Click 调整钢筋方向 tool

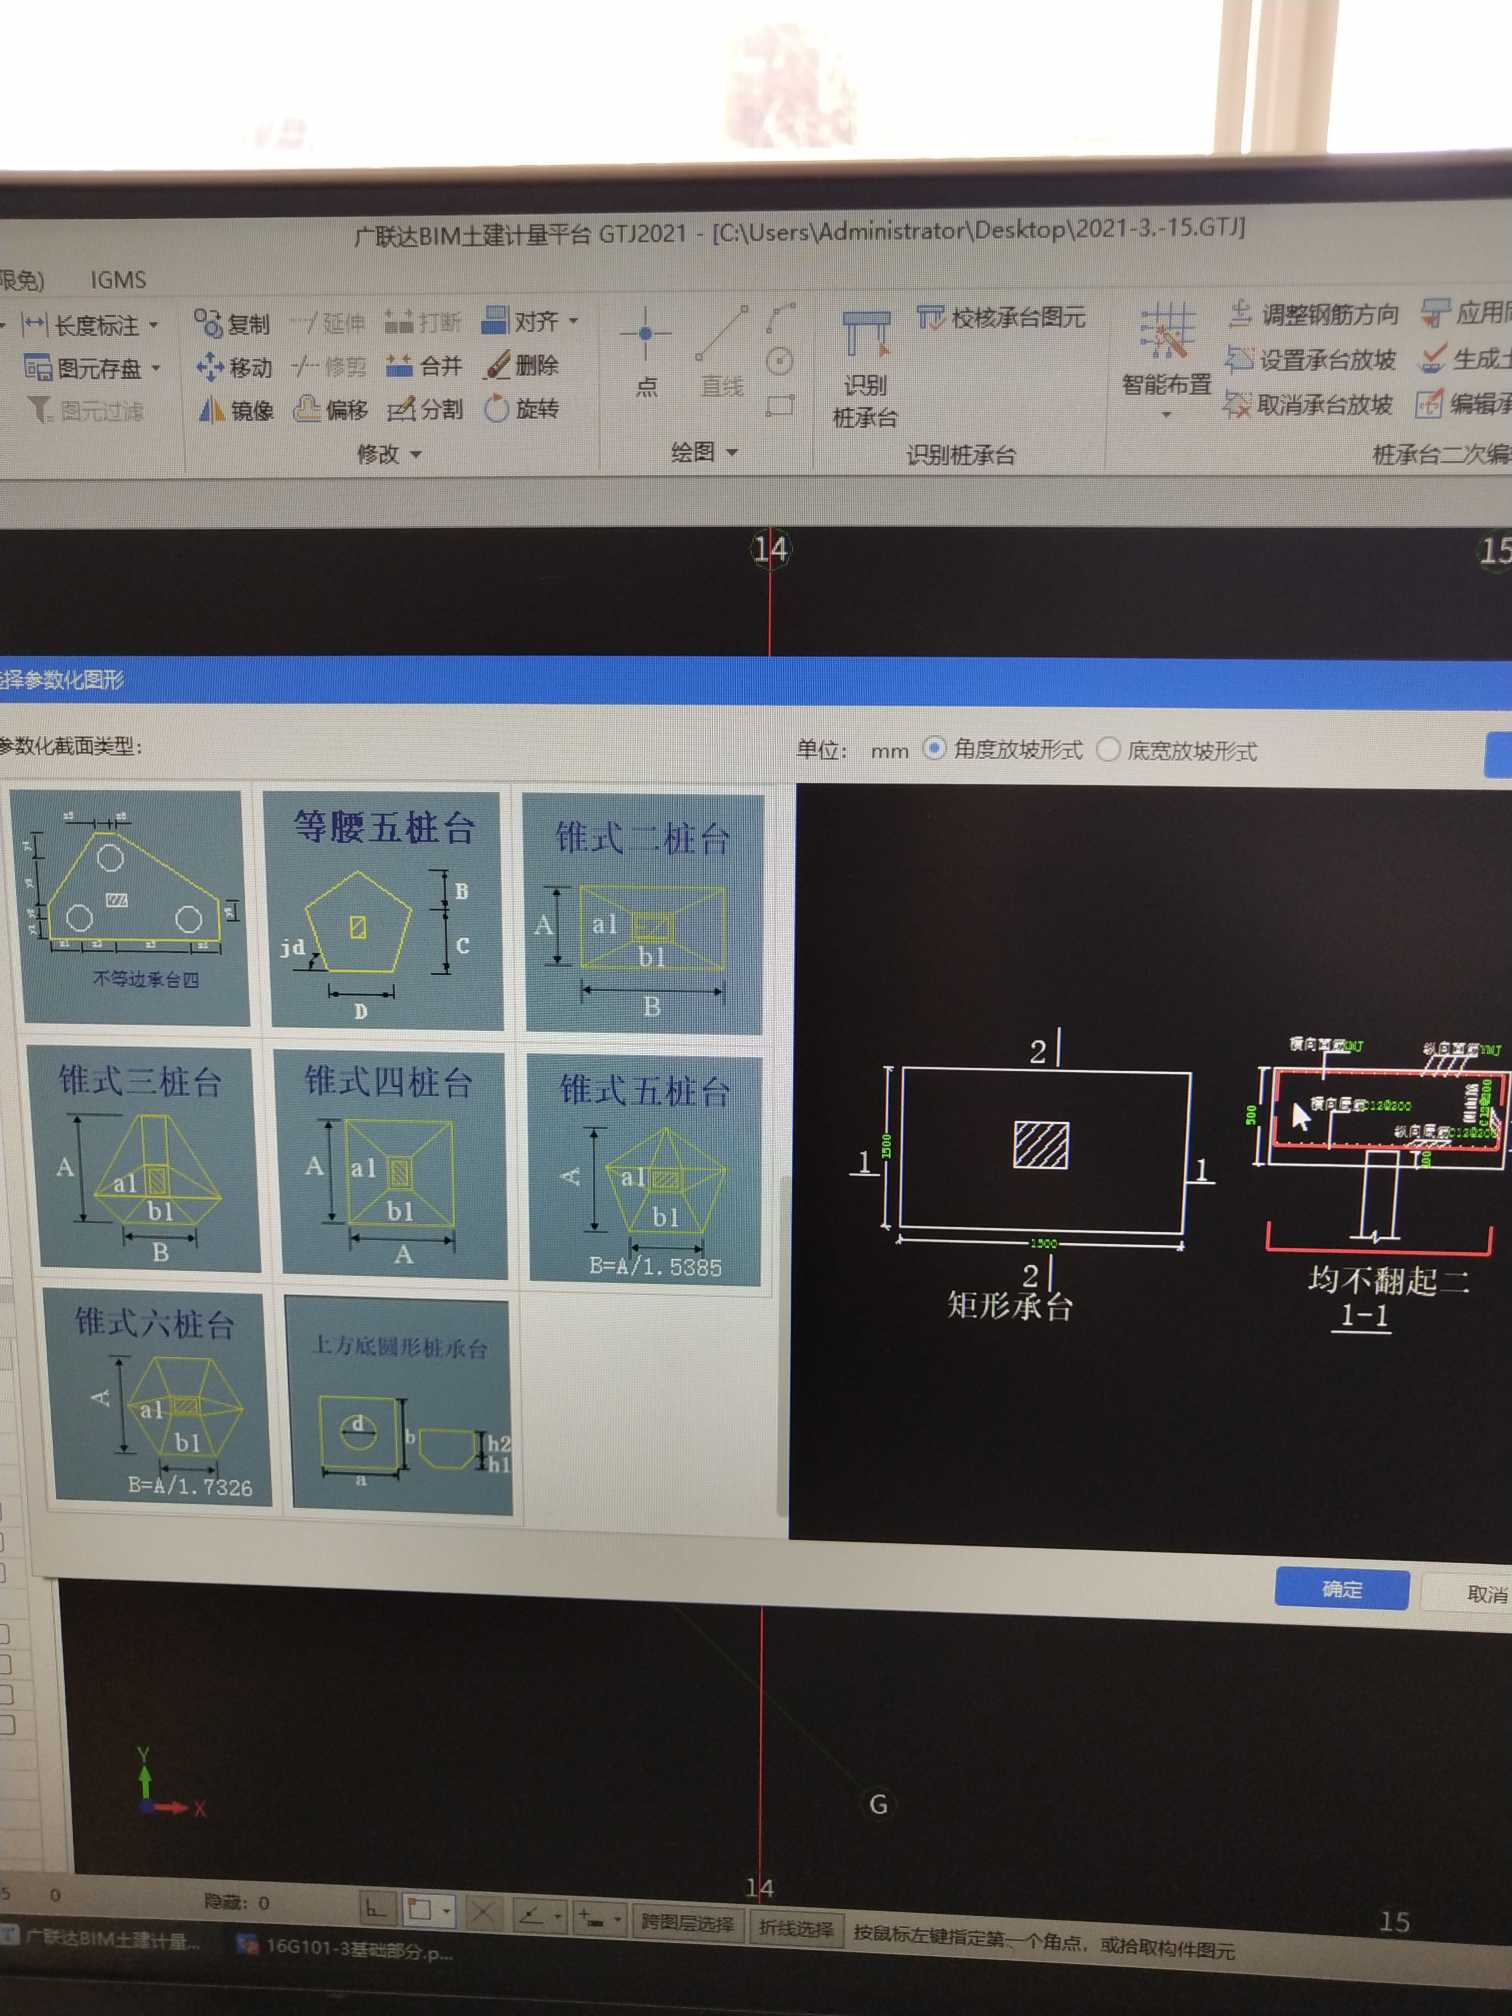click(x=1313, y=314)
